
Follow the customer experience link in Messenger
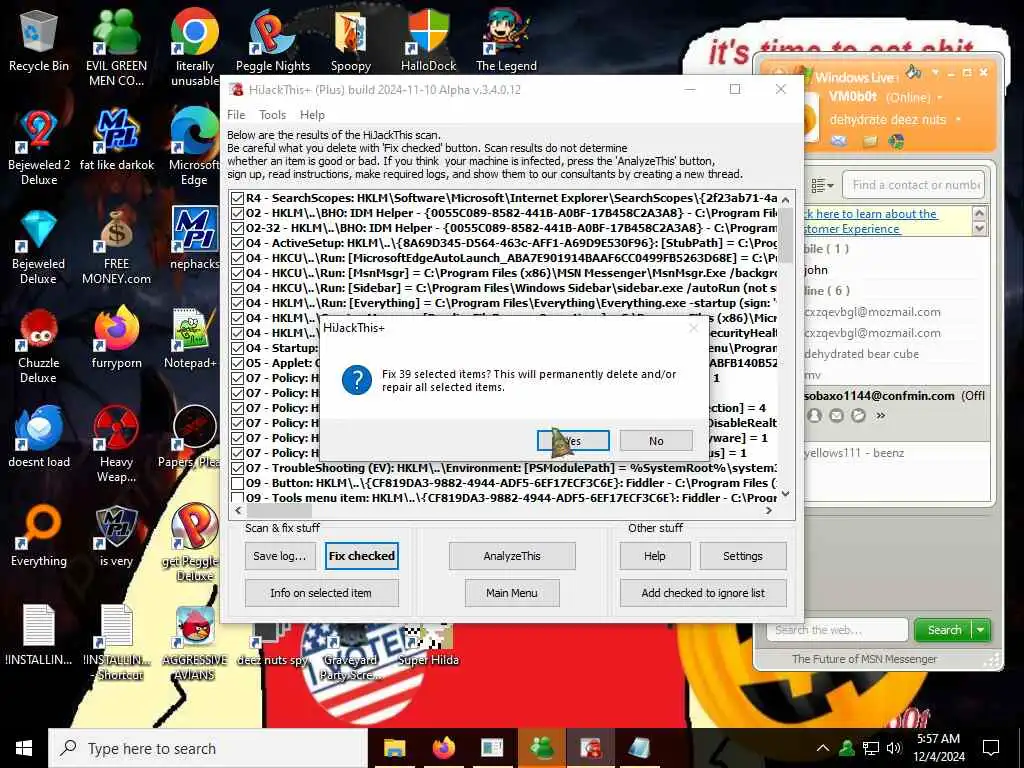870,221
